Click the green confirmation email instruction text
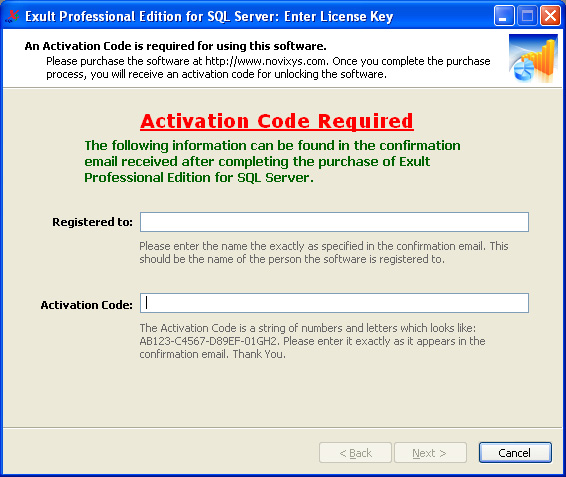The width and height of the screenshot is (566, 477). pyautogui.click(x=272, y=161)
